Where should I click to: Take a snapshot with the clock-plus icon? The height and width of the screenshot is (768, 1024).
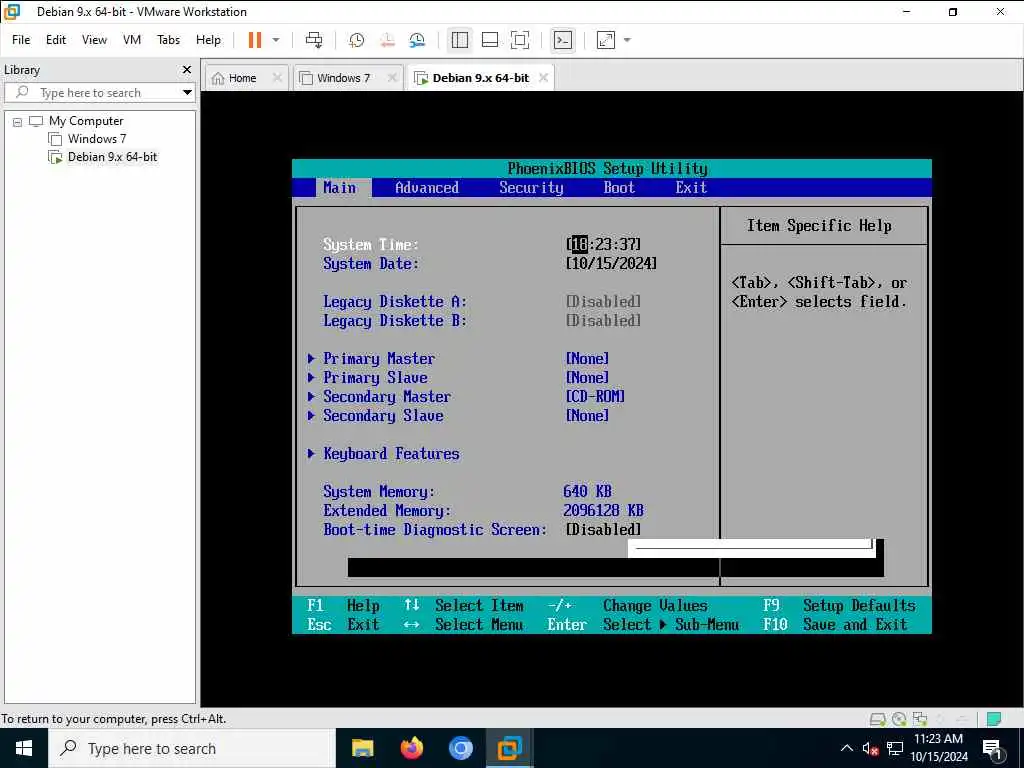point(357,40)
